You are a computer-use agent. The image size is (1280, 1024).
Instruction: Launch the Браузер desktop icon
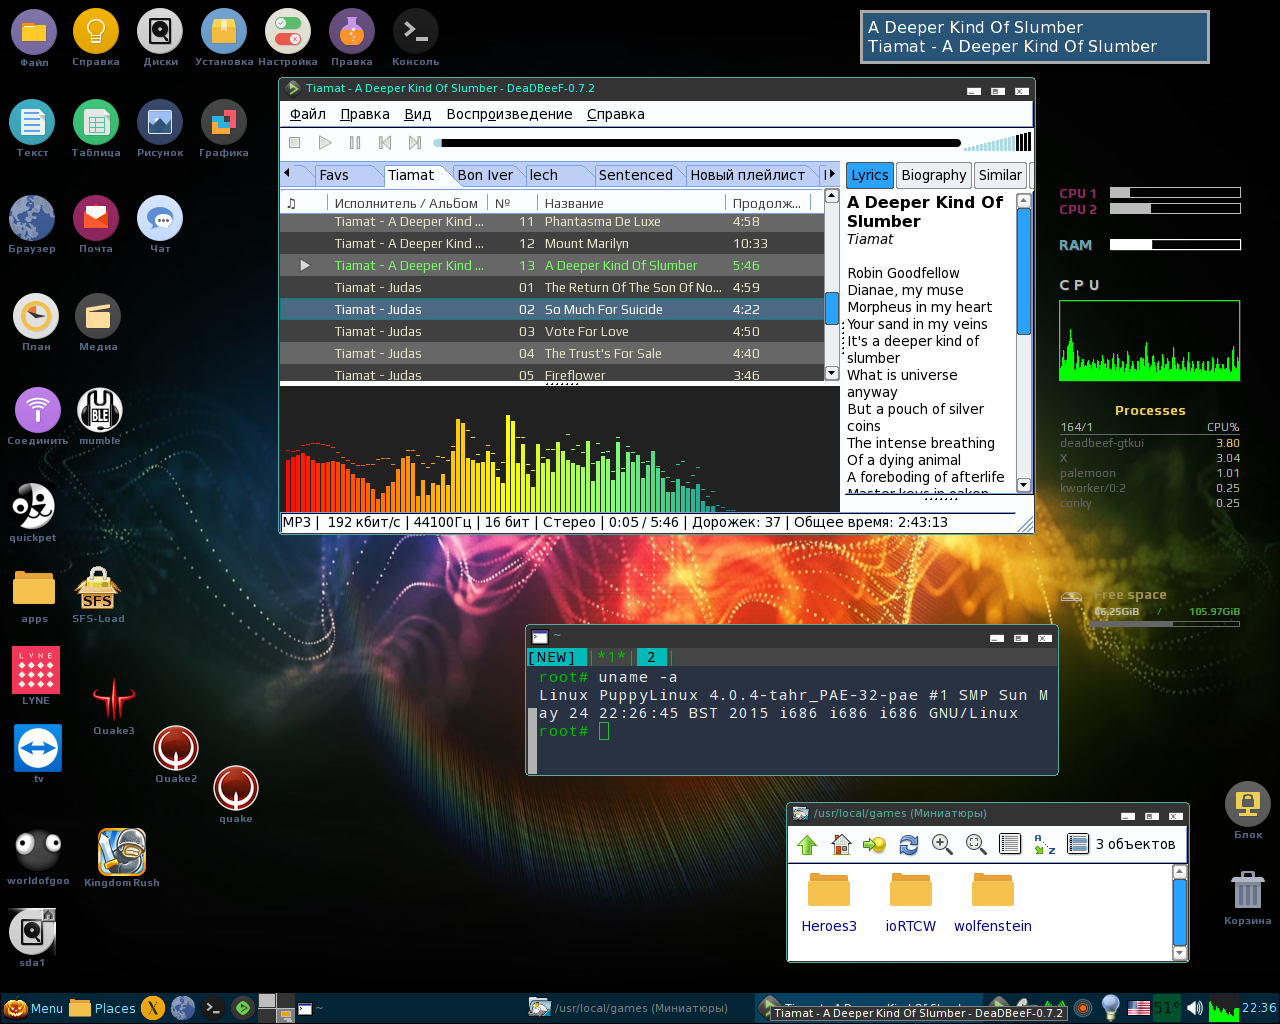(x=32, y=225)
